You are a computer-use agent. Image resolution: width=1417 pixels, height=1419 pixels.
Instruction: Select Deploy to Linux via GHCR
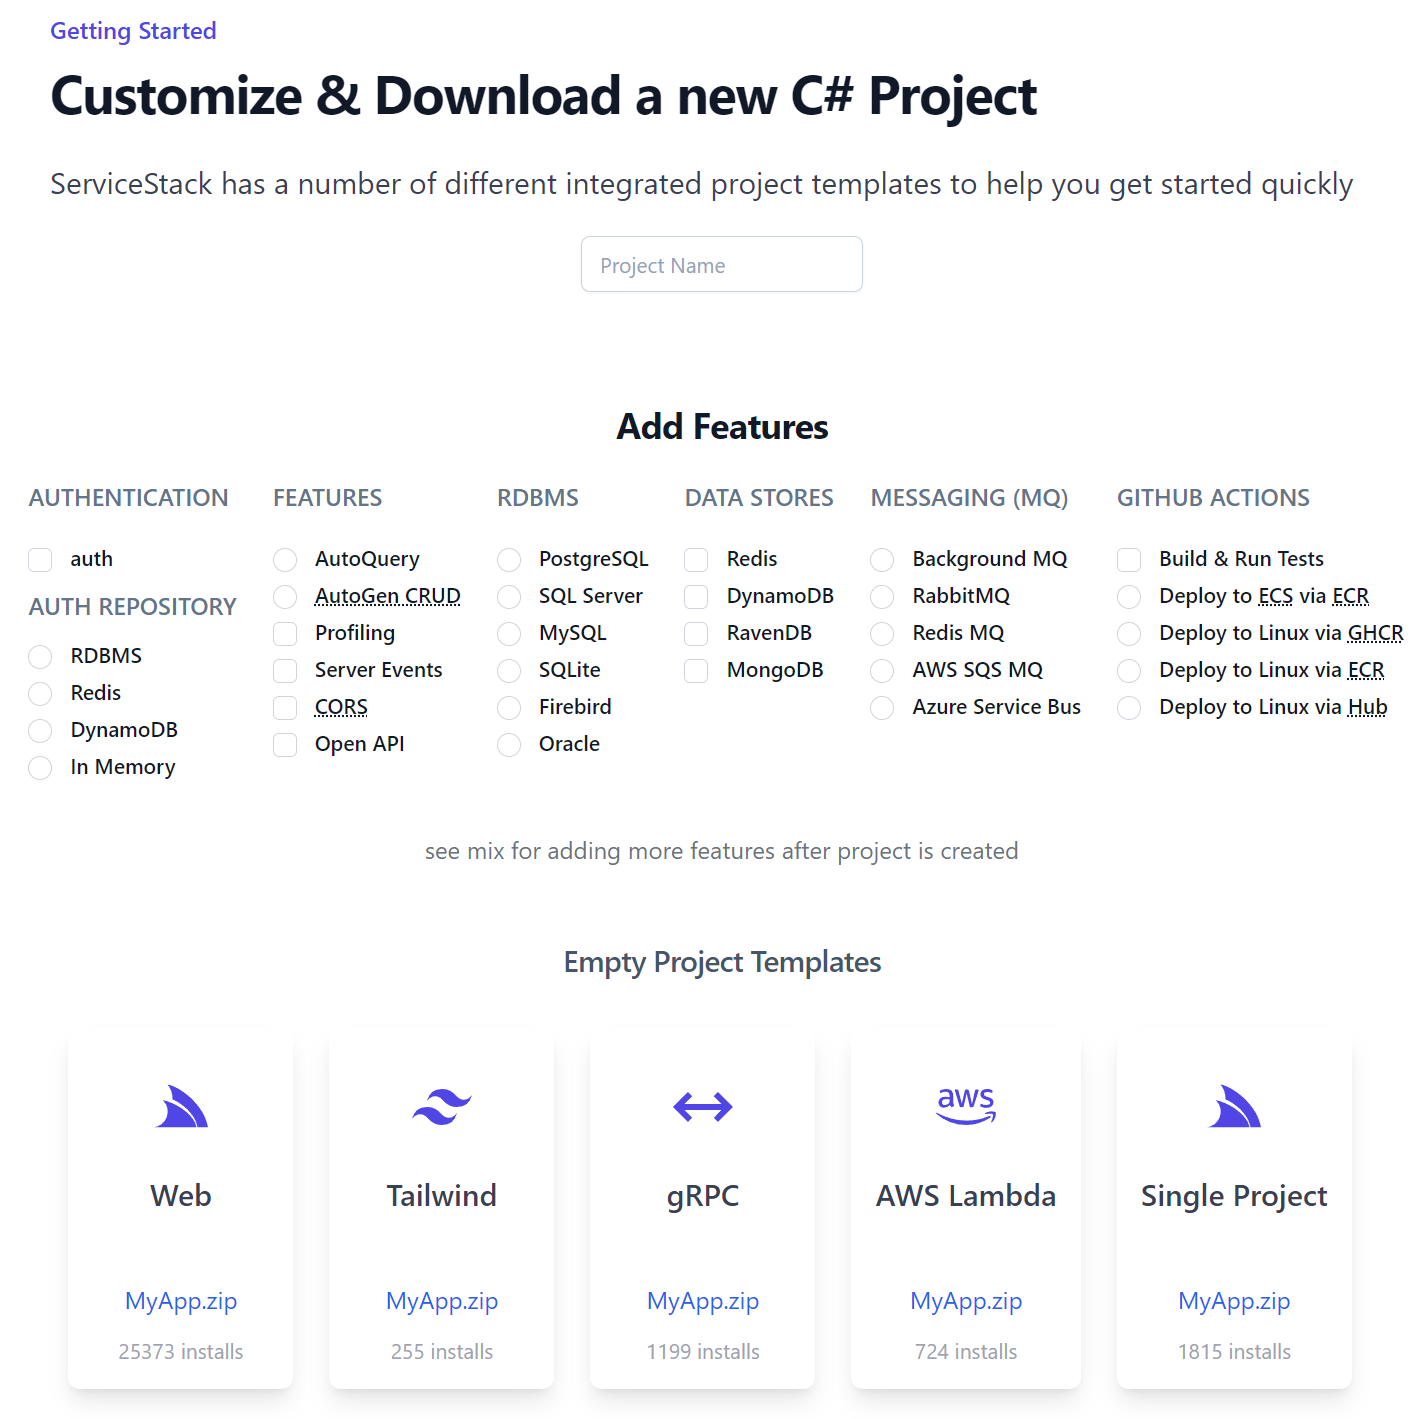click(x=1129, y=634)
